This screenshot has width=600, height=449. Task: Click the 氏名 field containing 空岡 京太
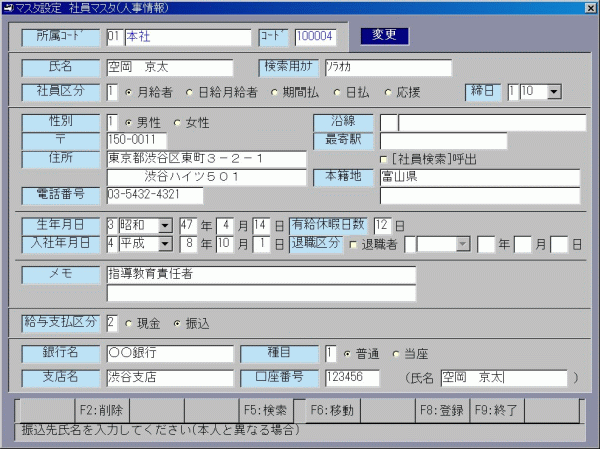pyautogui.click(x=168, y=67)
